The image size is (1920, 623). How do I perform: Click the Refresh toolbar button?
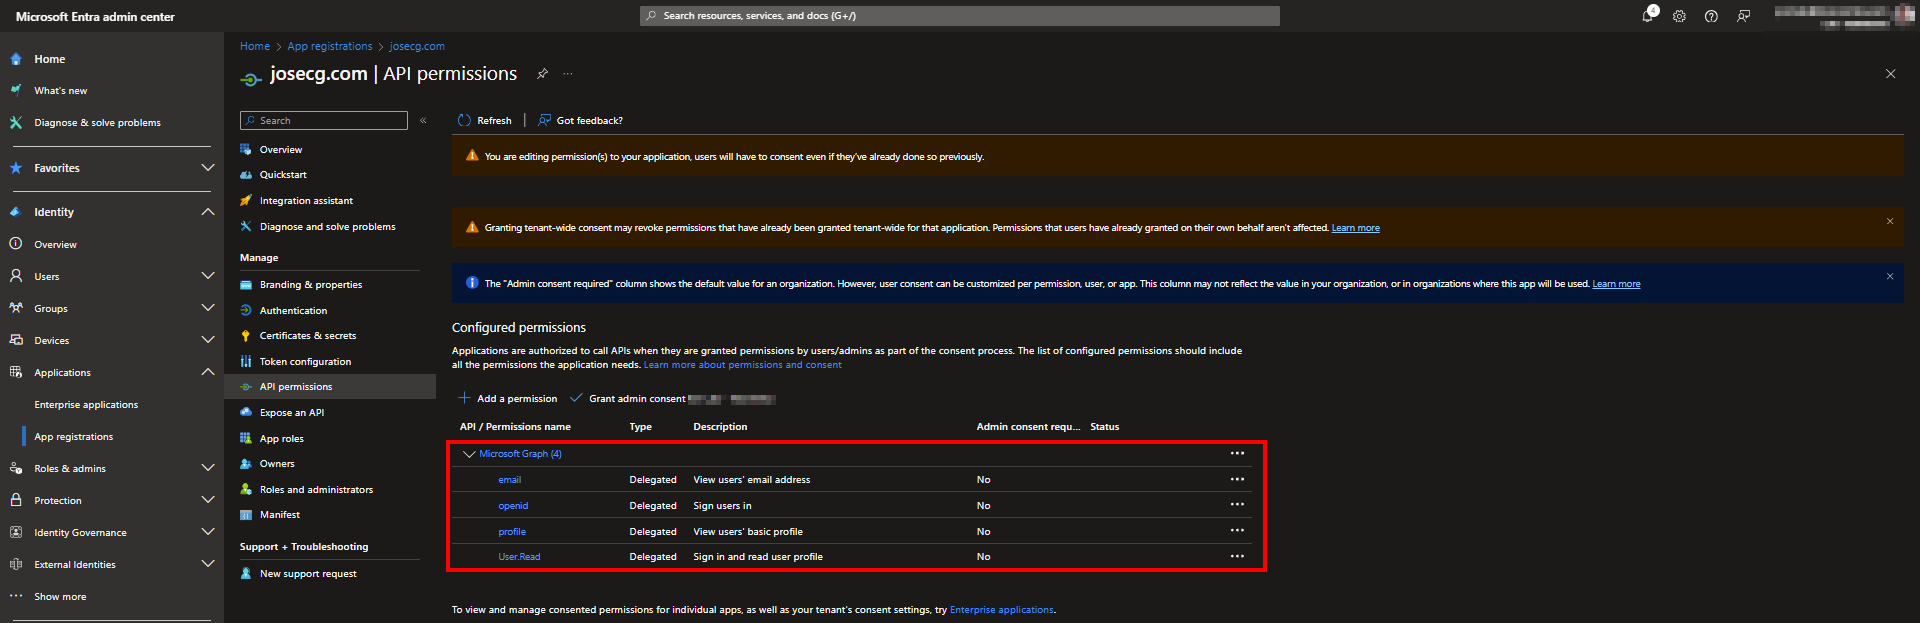click(x=485, y=121)
